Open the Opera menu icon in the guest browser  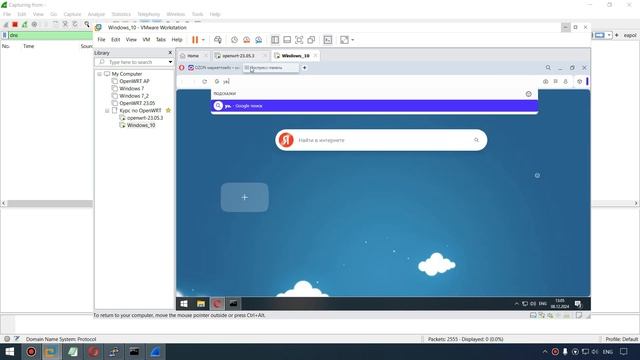pos(182,68)
